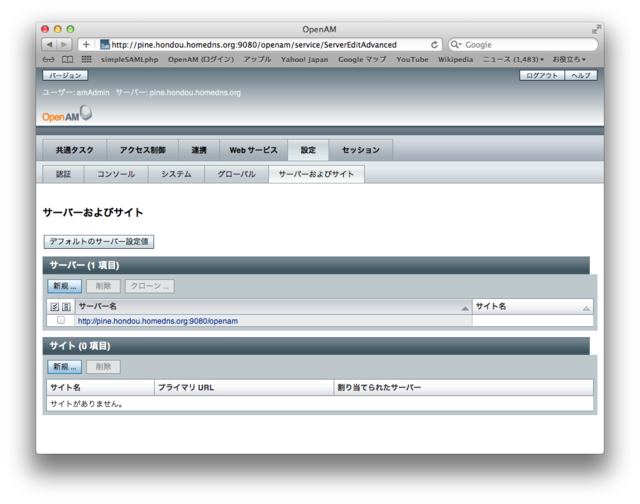The width and height of the screenshot is (640, 504).
Task: Check the pine.hondou.homedns.org server row checkbox
Action: coord(61,321)
